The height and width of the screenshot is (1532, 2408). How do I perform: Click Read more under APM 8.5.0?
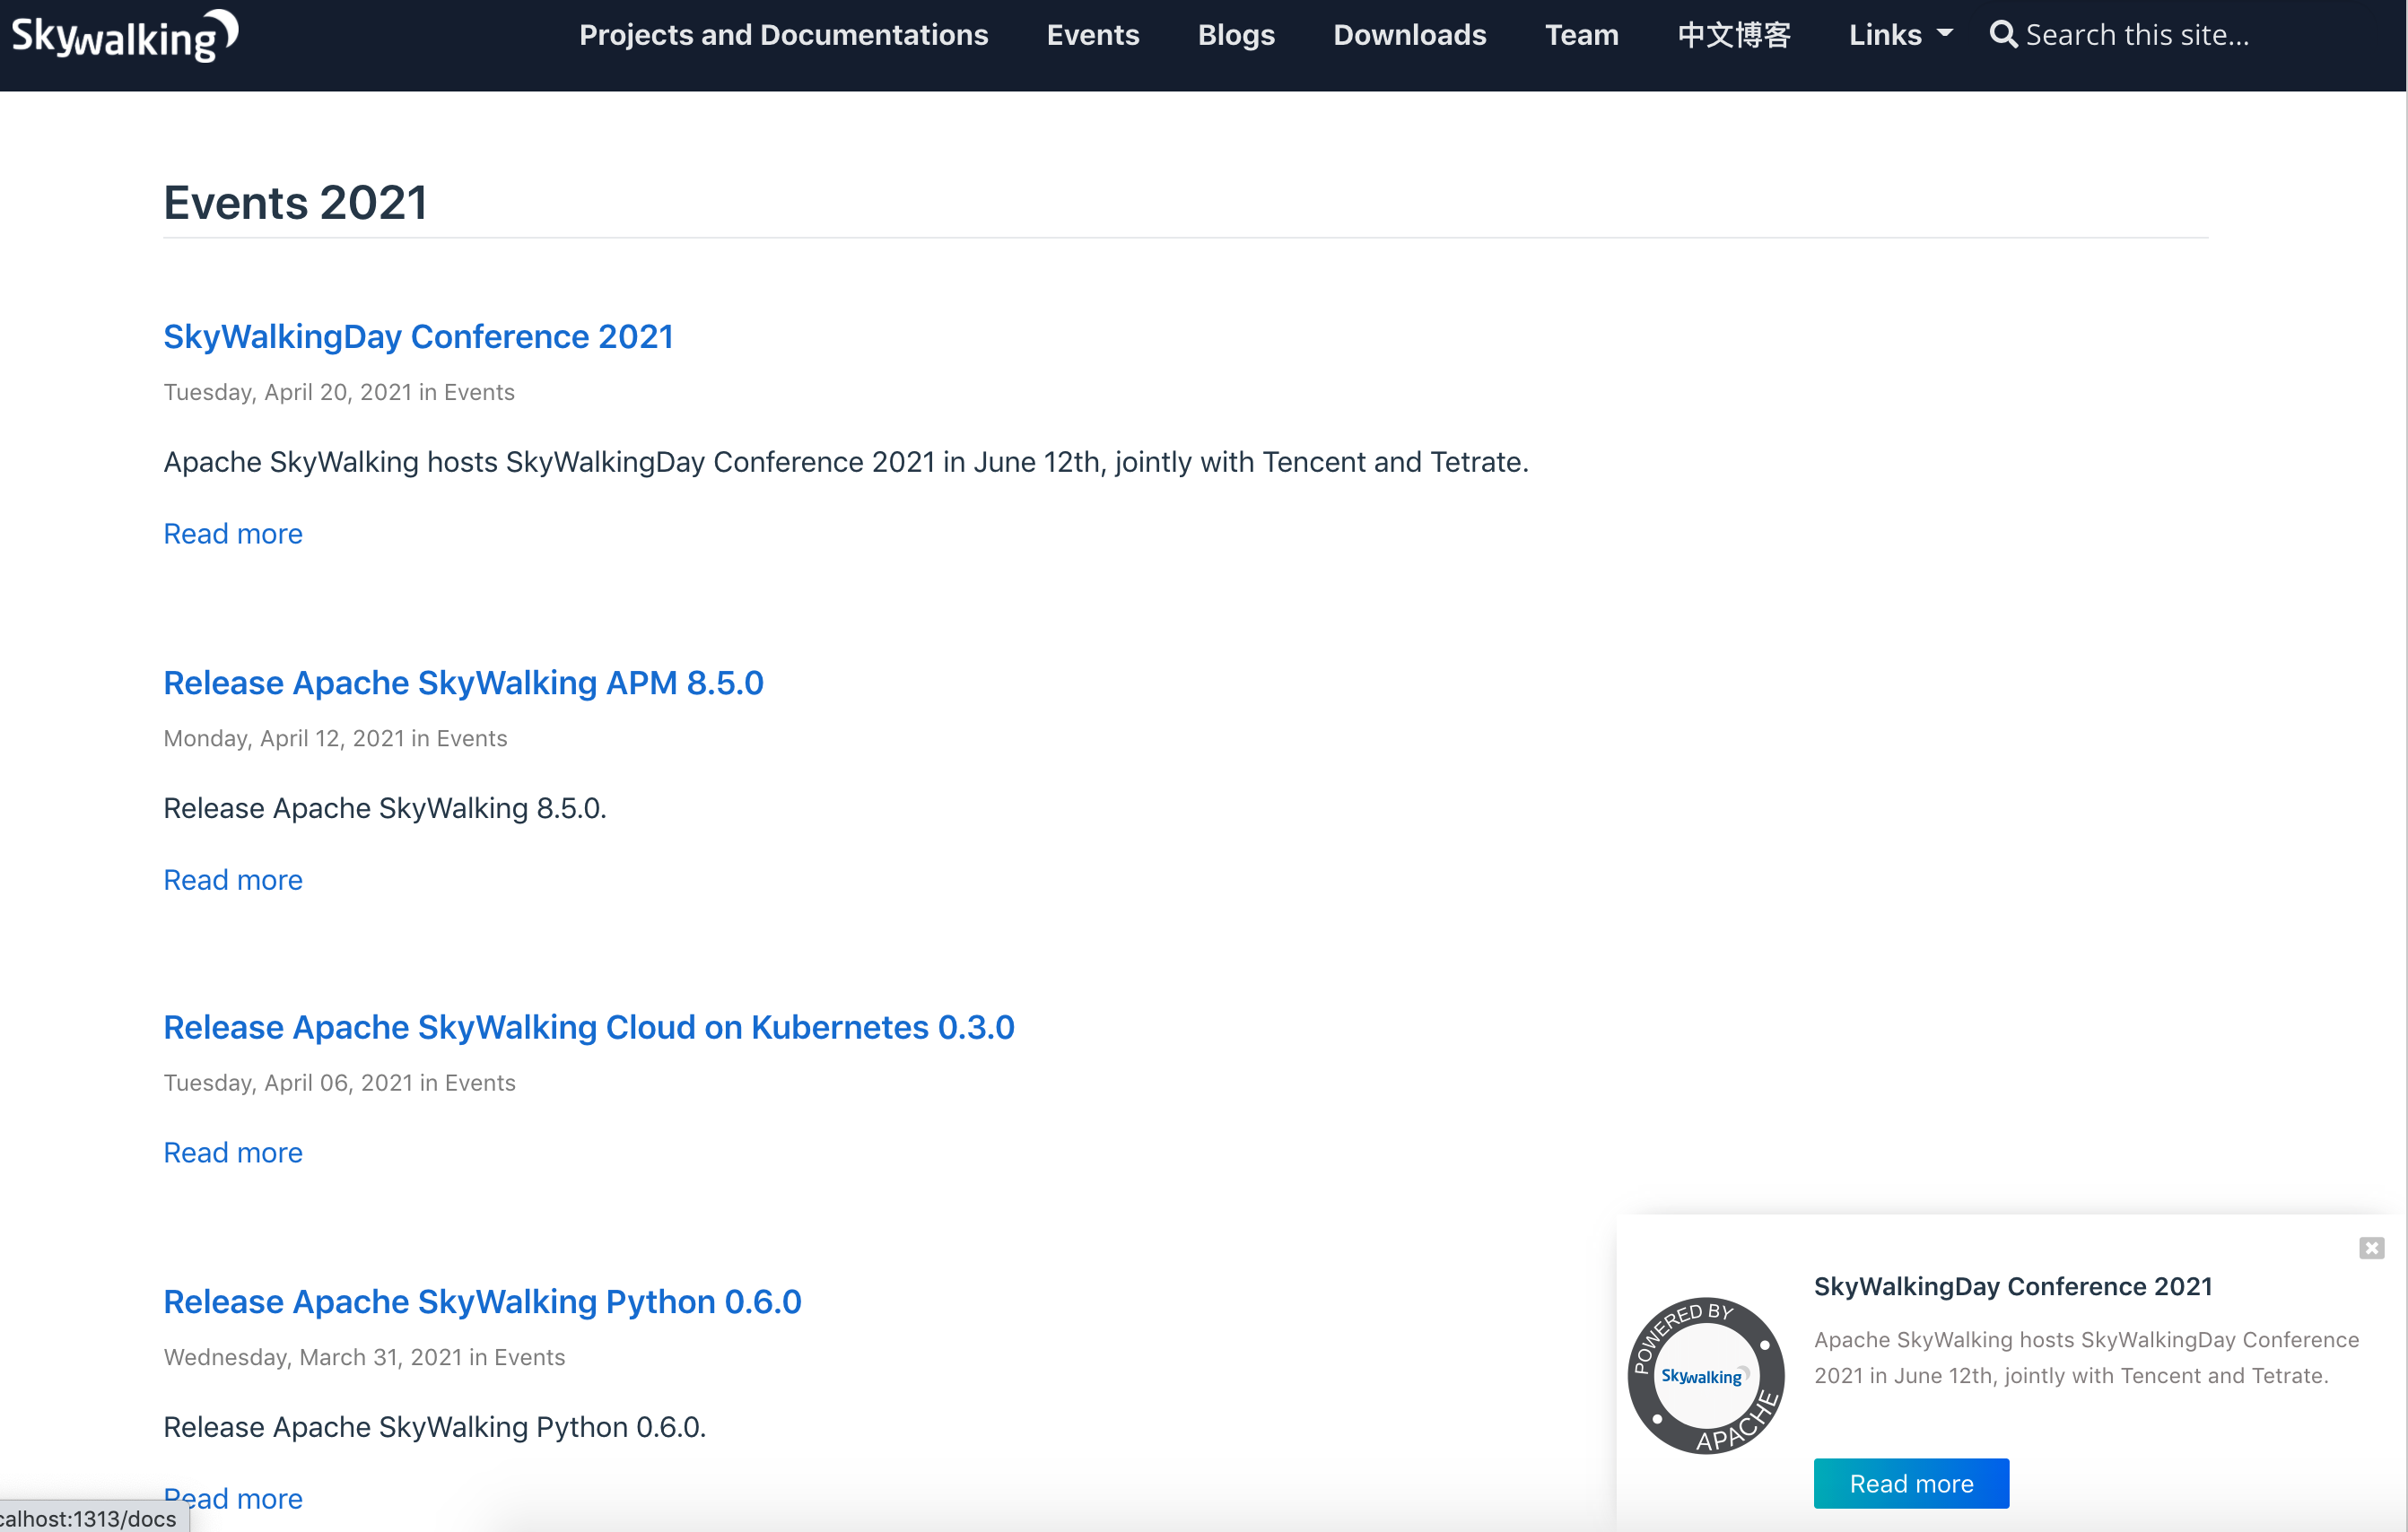pos(232,879)
